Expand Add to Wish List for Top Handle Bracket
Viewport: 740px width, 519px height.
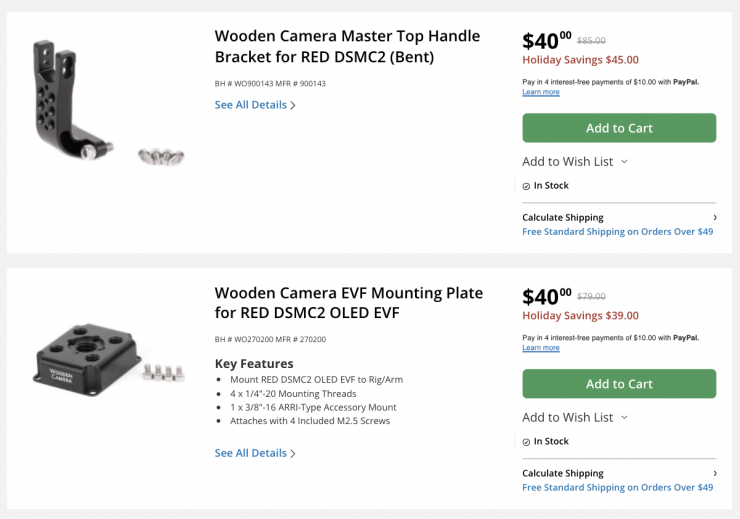[x=574, y=162]
